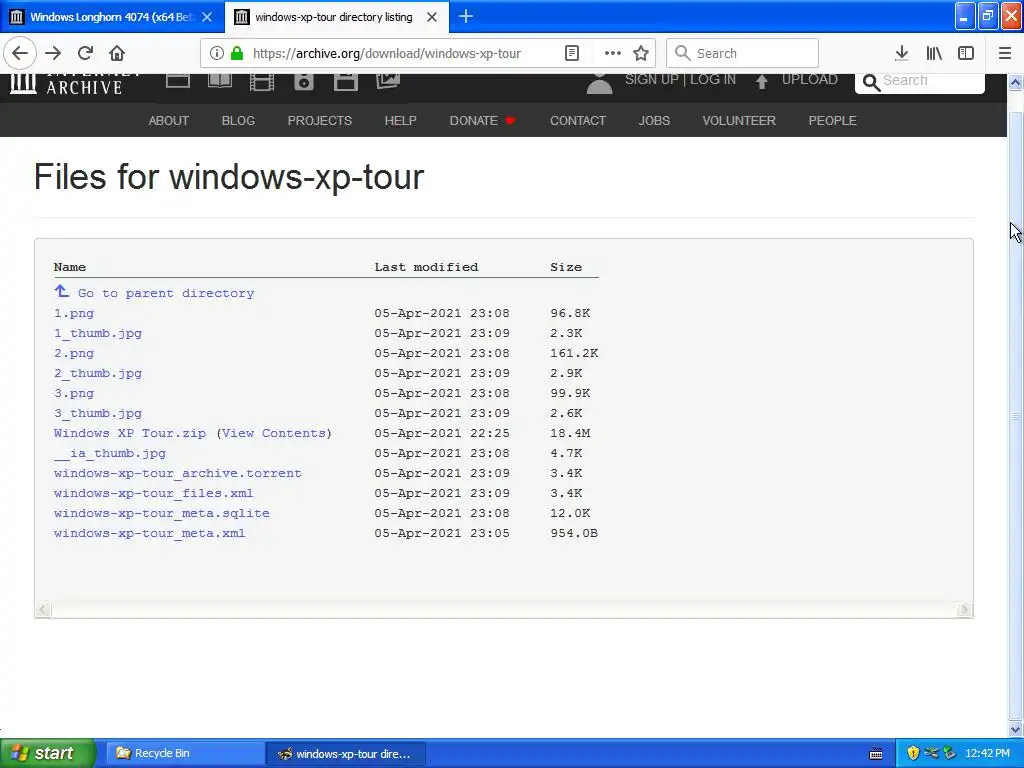Open a new browser tab
1024x768 pixels.
[x=466, y=16]
